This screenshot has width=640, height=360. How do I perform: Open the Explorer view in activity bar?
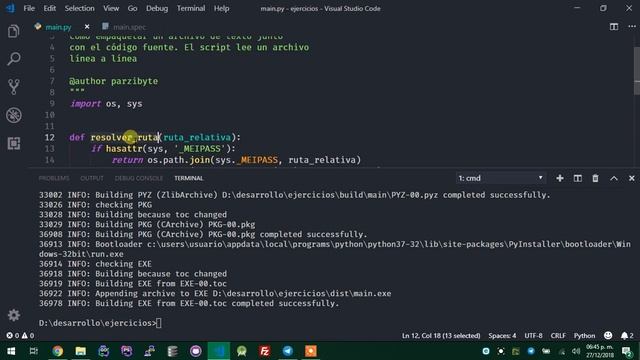13,31
